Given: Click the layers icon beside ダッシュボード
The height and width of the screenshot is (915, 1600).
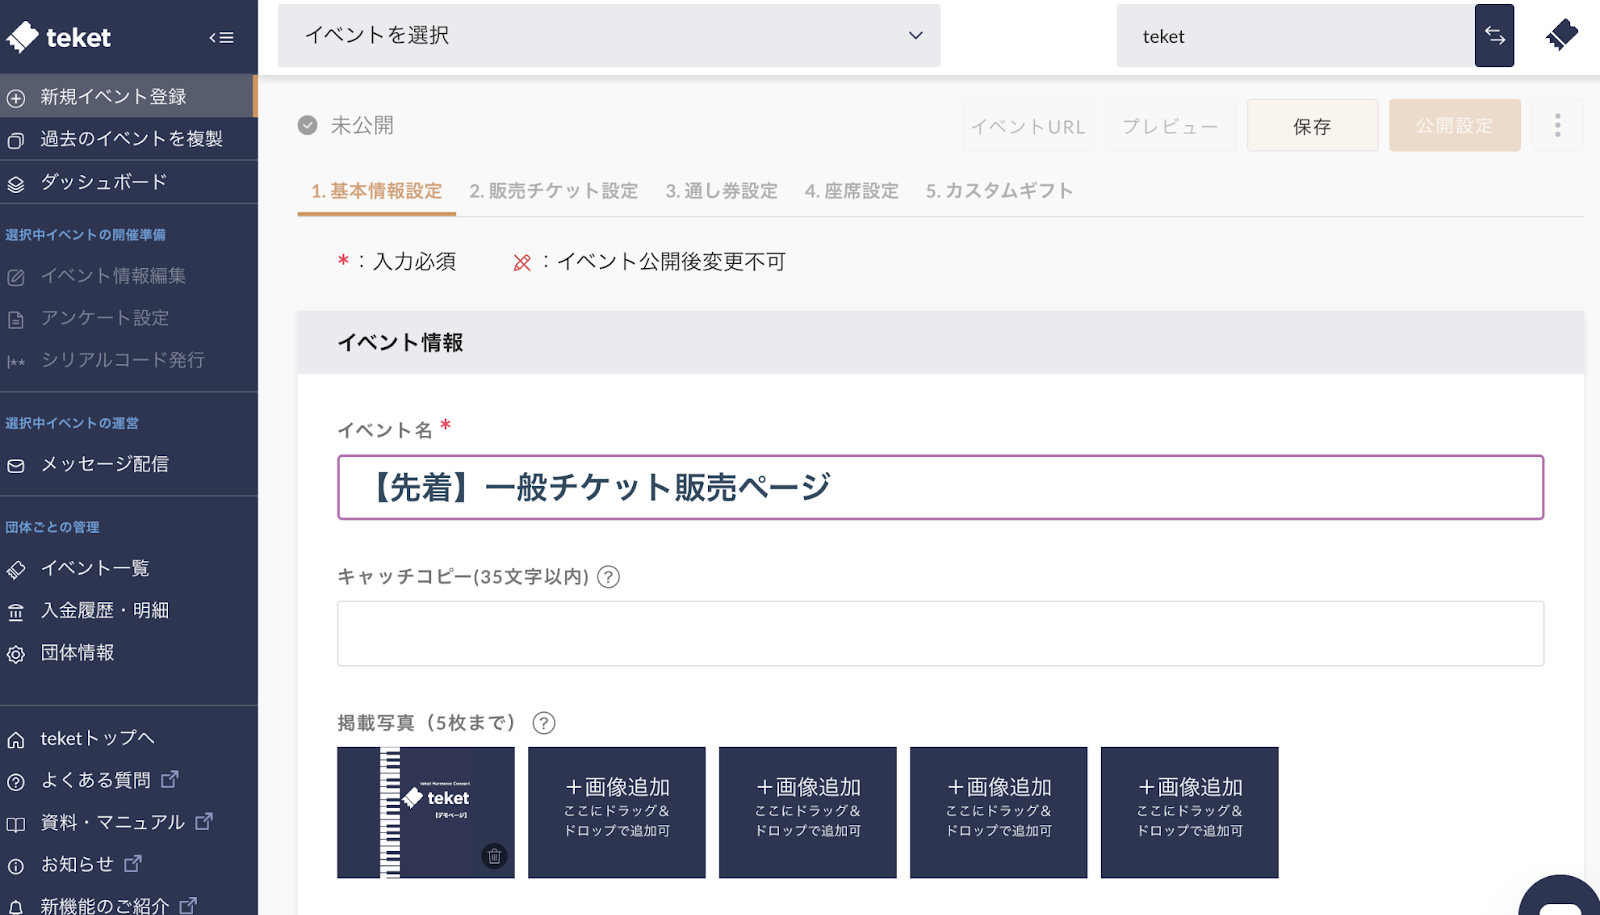Looking at the screenshot, I should (16, 183).
